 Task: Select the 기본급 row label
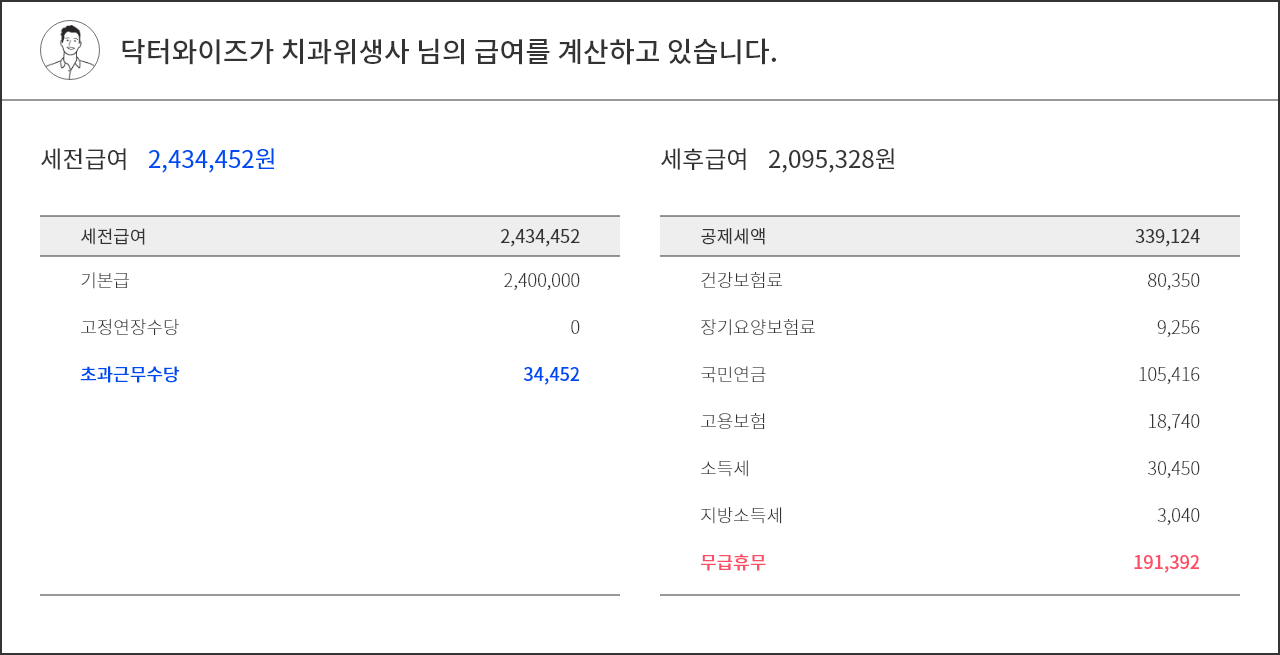pos(105,280)
